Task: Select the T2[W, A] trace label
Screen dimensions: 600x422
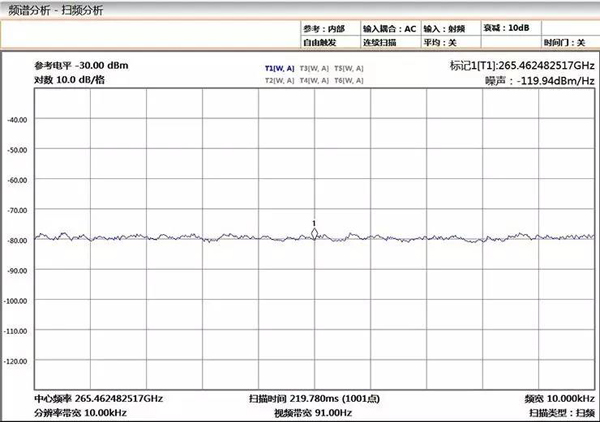Action: coord(280,80)
